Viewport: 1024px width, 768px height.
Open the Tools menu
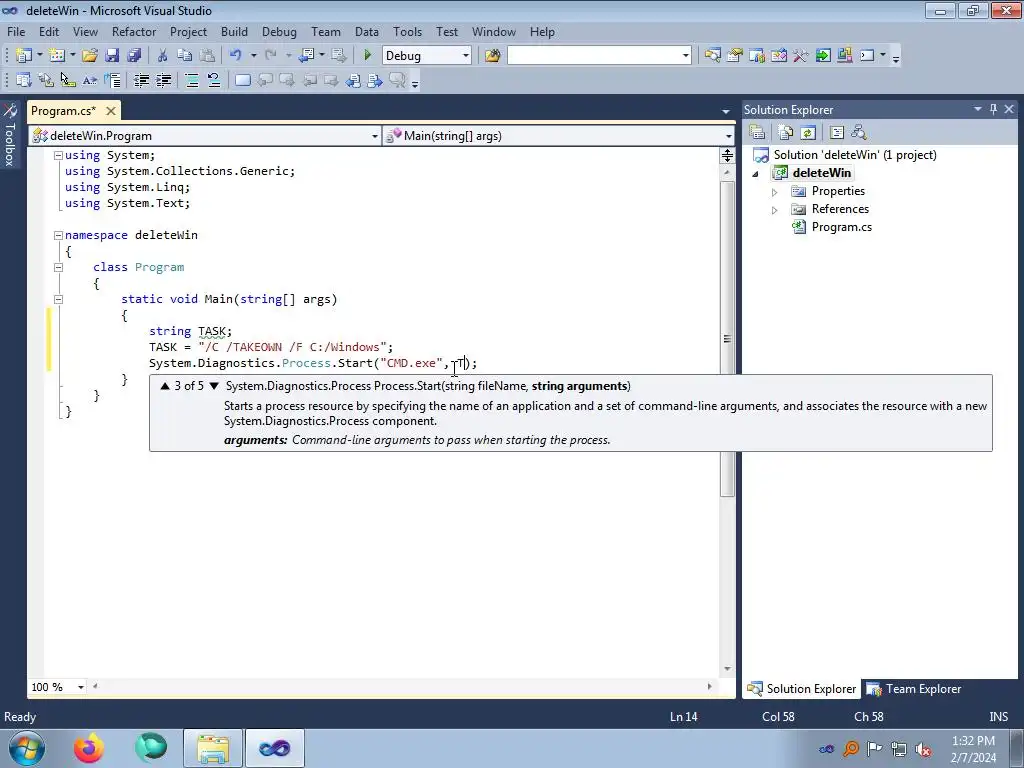(407, 31)
